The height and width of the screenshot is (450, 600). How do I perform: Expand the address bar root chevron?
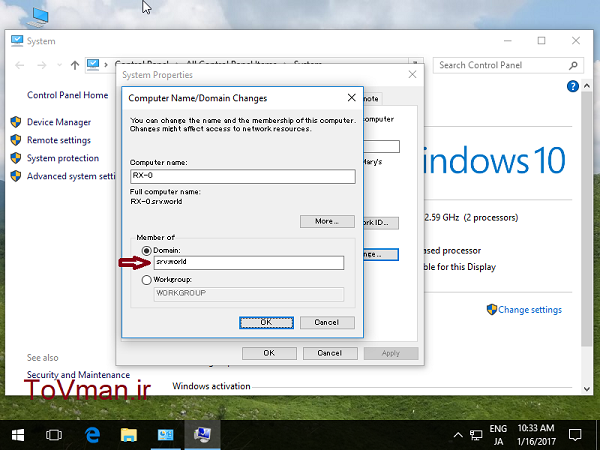point(106,65)
